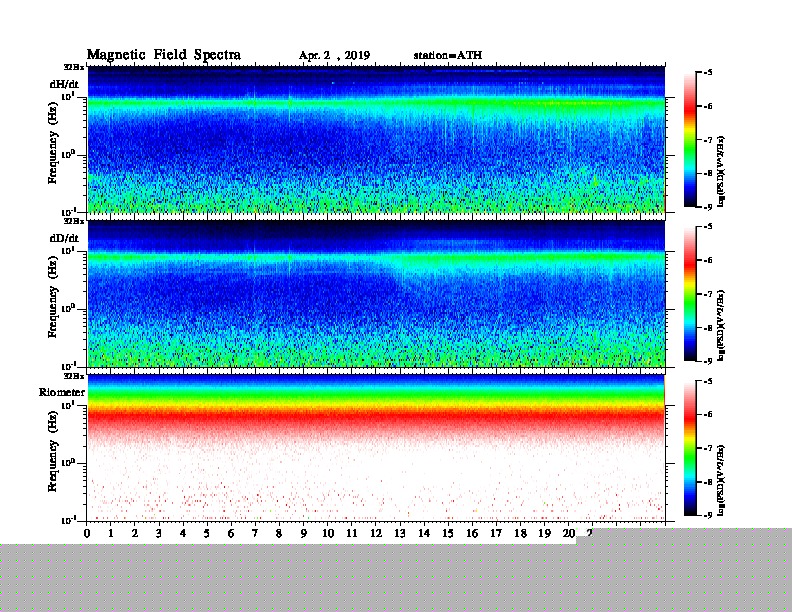
Task: Select the dD/dt panel label
Action: click(64, 238)
